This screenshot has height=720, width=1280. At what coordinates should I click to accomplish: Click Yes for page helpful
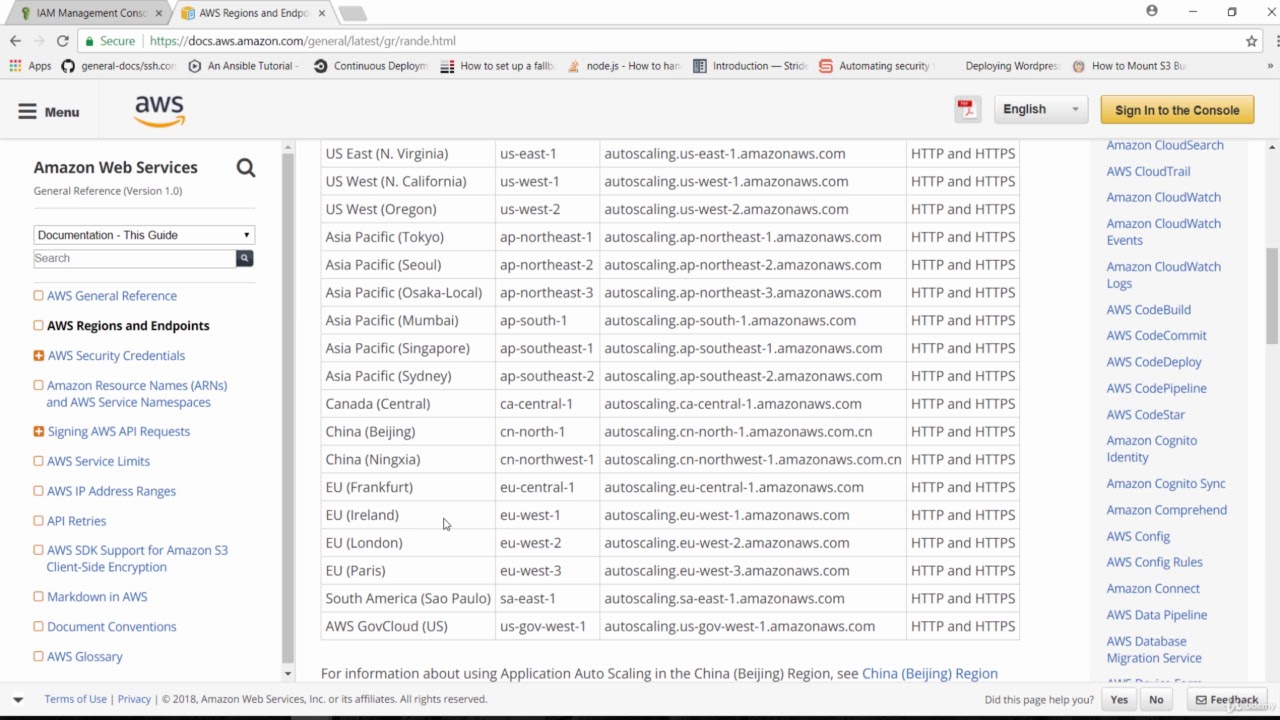tap(1119, 700)
